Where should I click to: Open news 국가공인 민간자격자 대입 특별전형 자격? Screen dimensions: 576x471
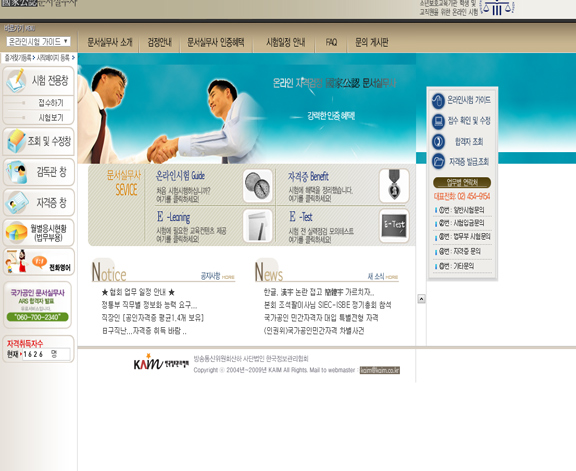pos(321,318)
